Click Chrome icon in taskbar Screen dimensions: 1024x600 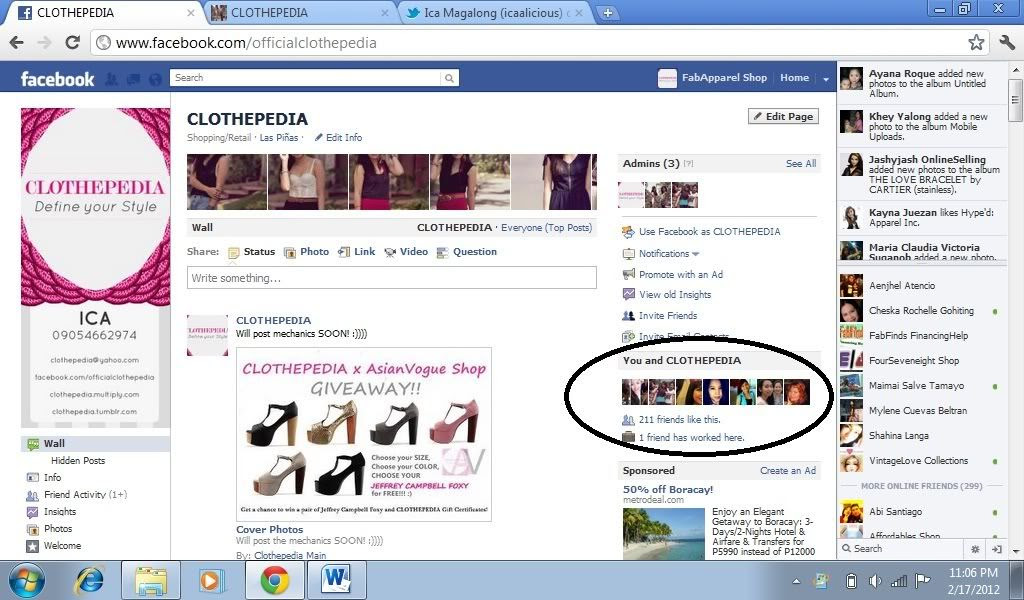(x=275, y=580)
